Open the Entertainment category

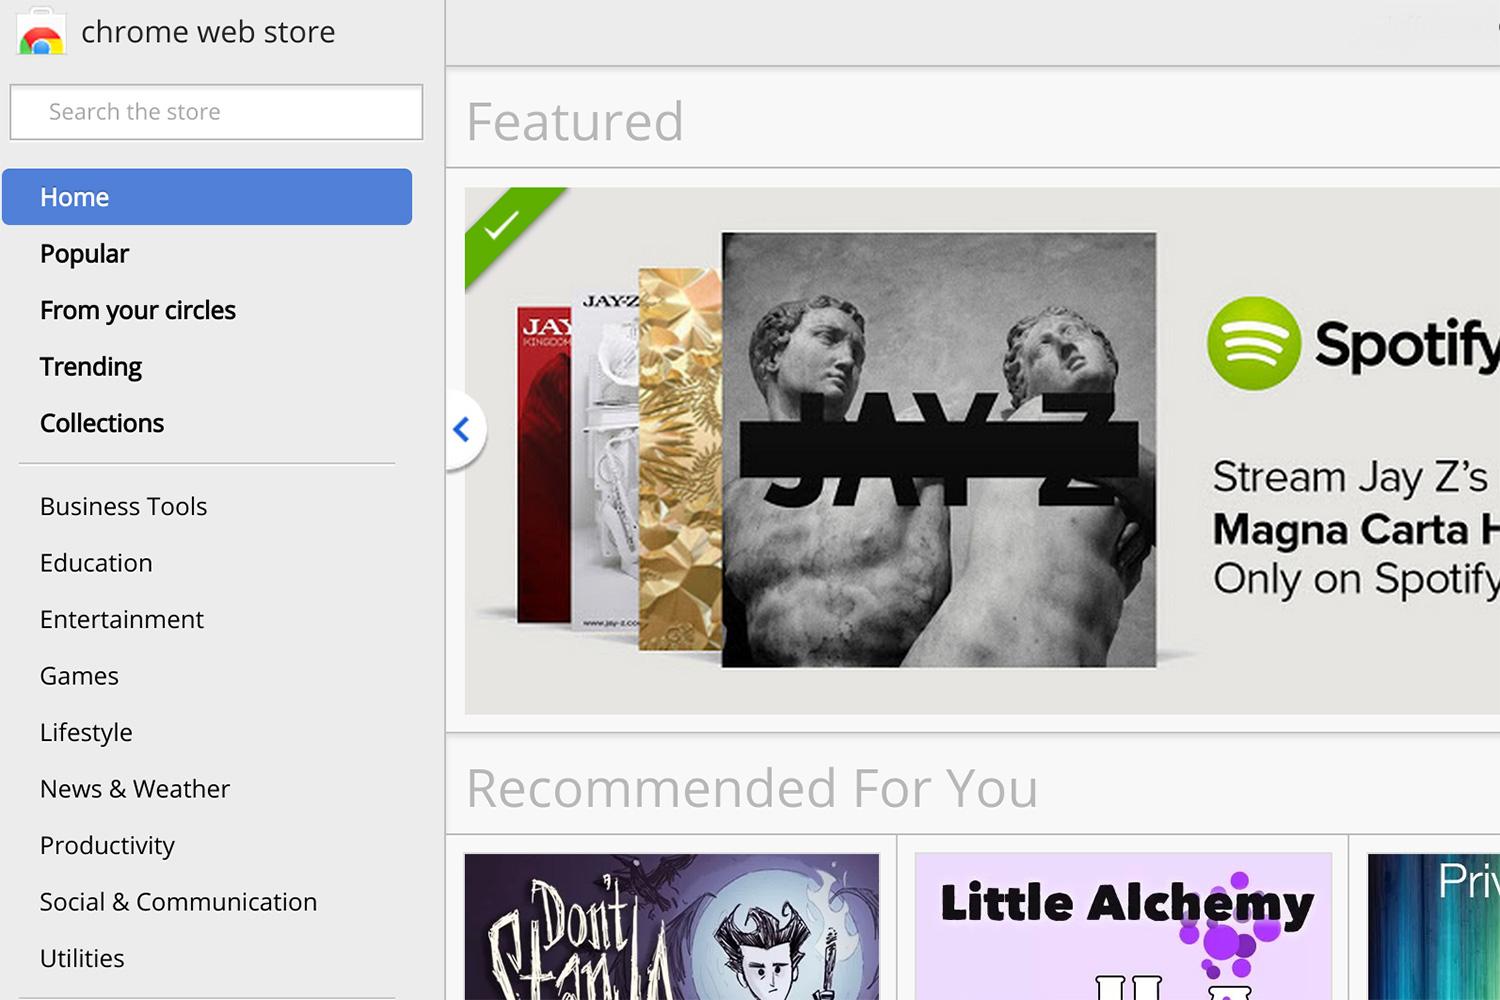coord(122,620)
